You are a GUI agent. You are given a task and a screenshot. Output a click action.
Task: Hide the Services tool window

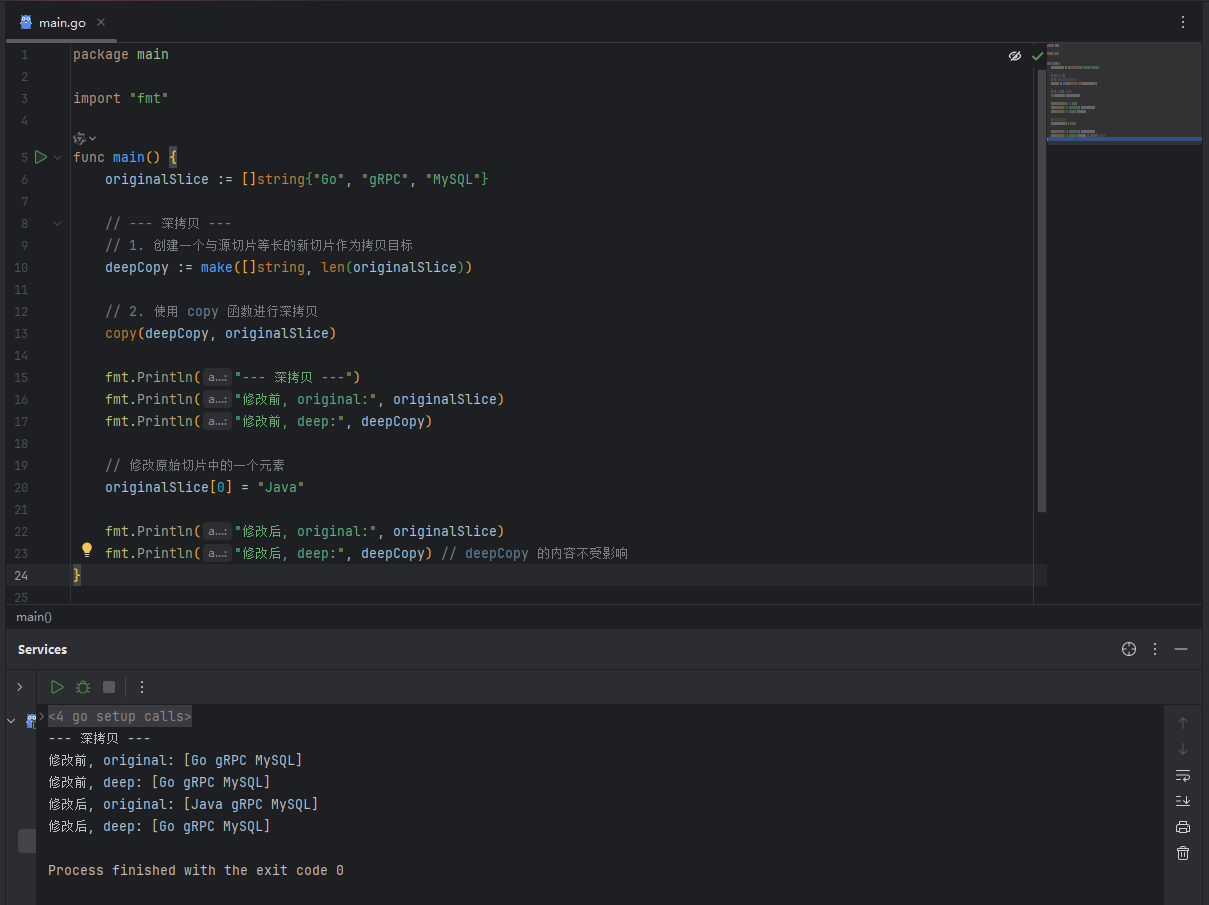click(x=1181, y=649)
